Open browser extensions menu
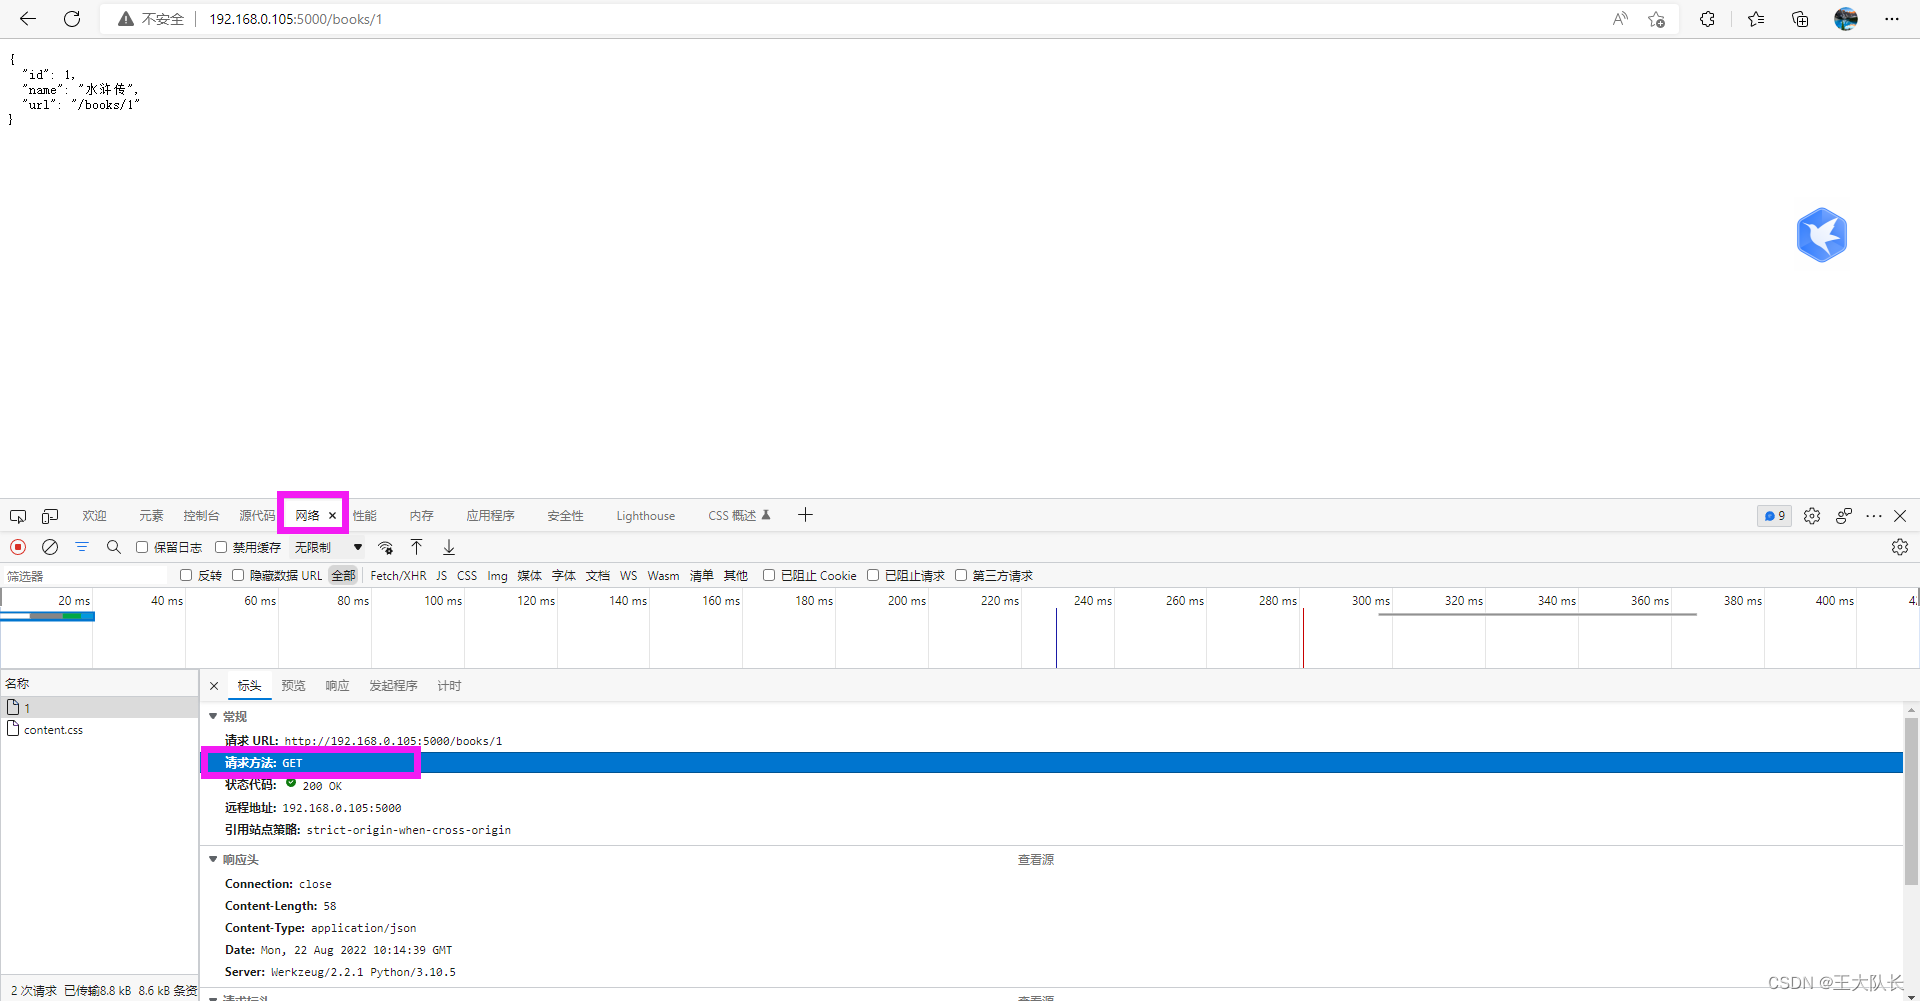Viewport: 1920px width, 1001px height. (x=1707, y=19)
